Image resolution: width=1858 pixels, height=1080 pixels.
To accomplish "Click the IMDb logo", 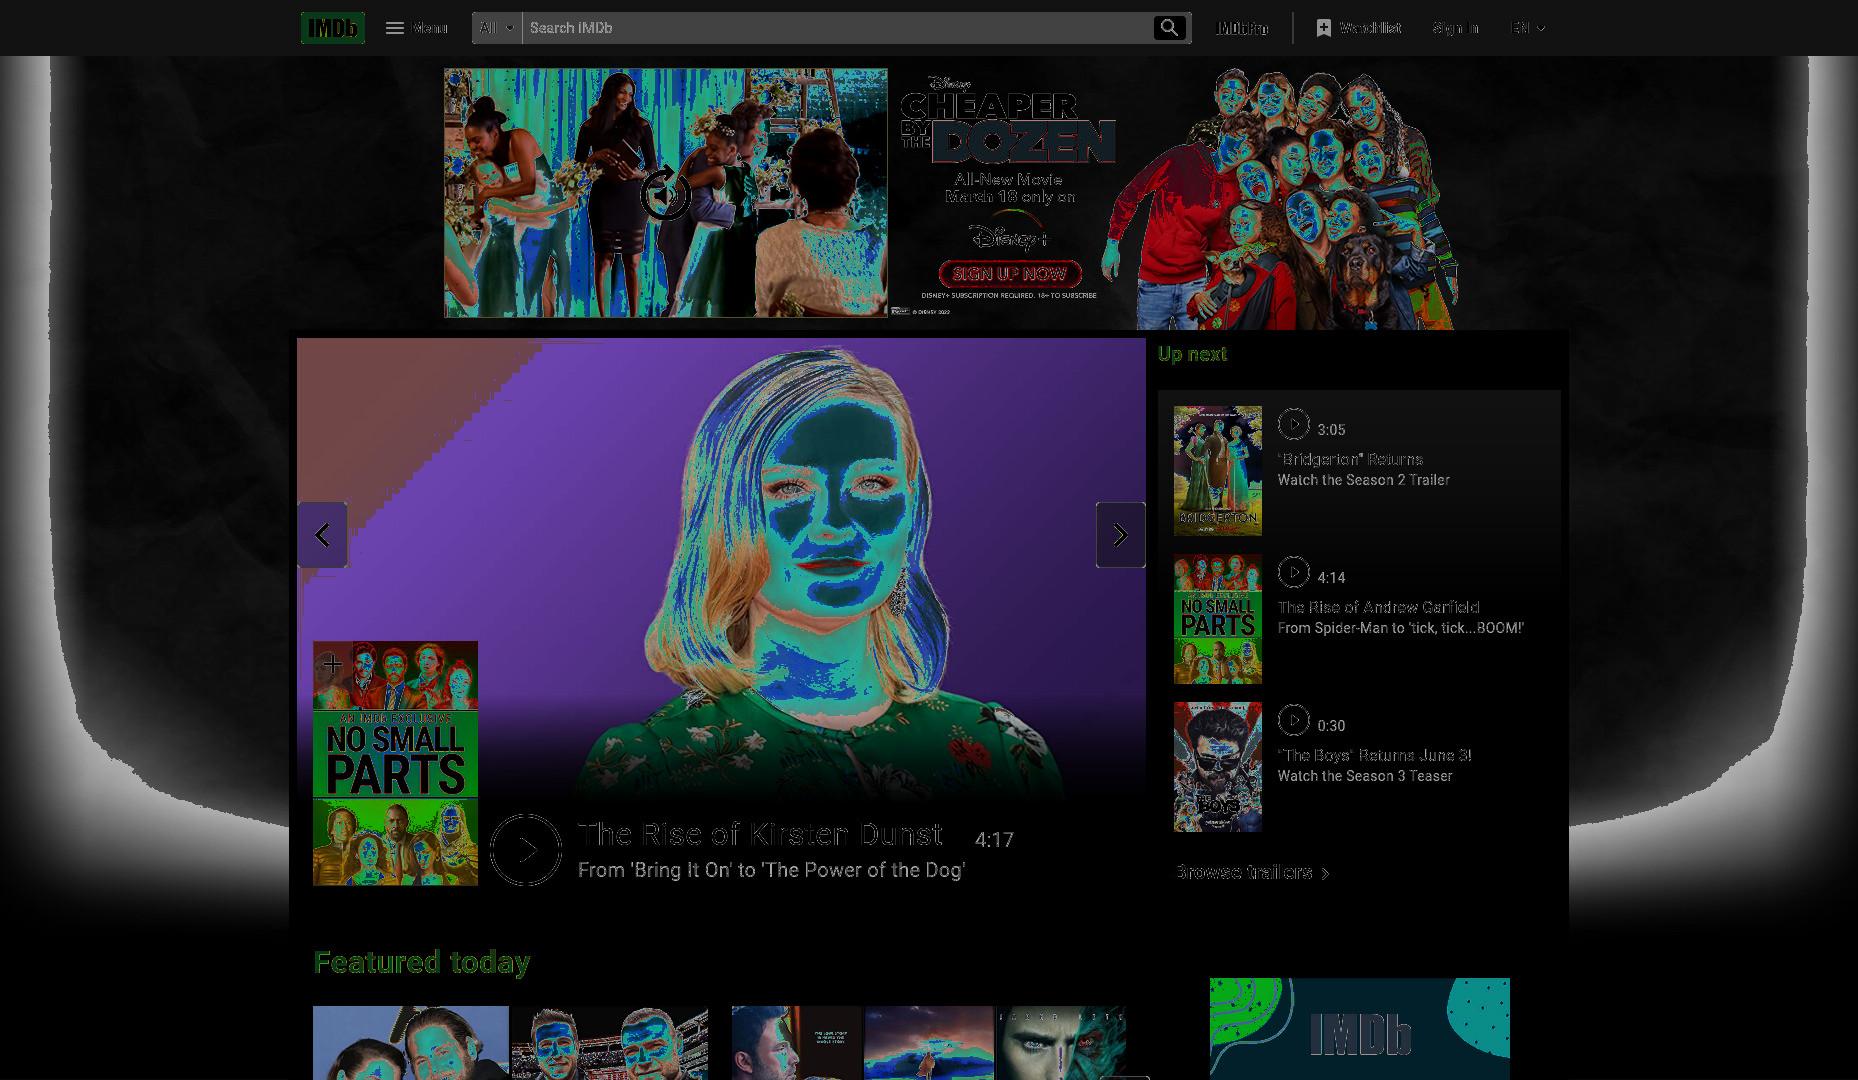I will [x=333, y=28].
